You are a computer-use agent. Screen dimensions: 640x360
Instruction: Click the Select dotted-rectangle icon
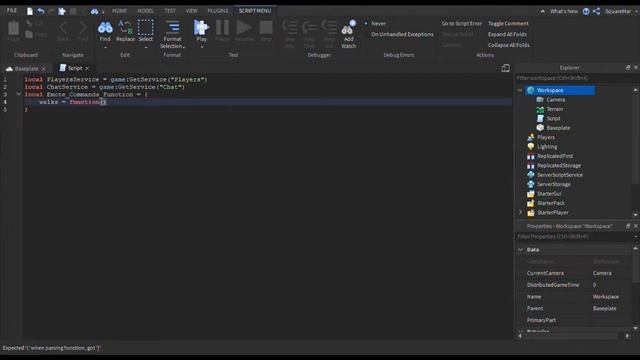[145, 27]
